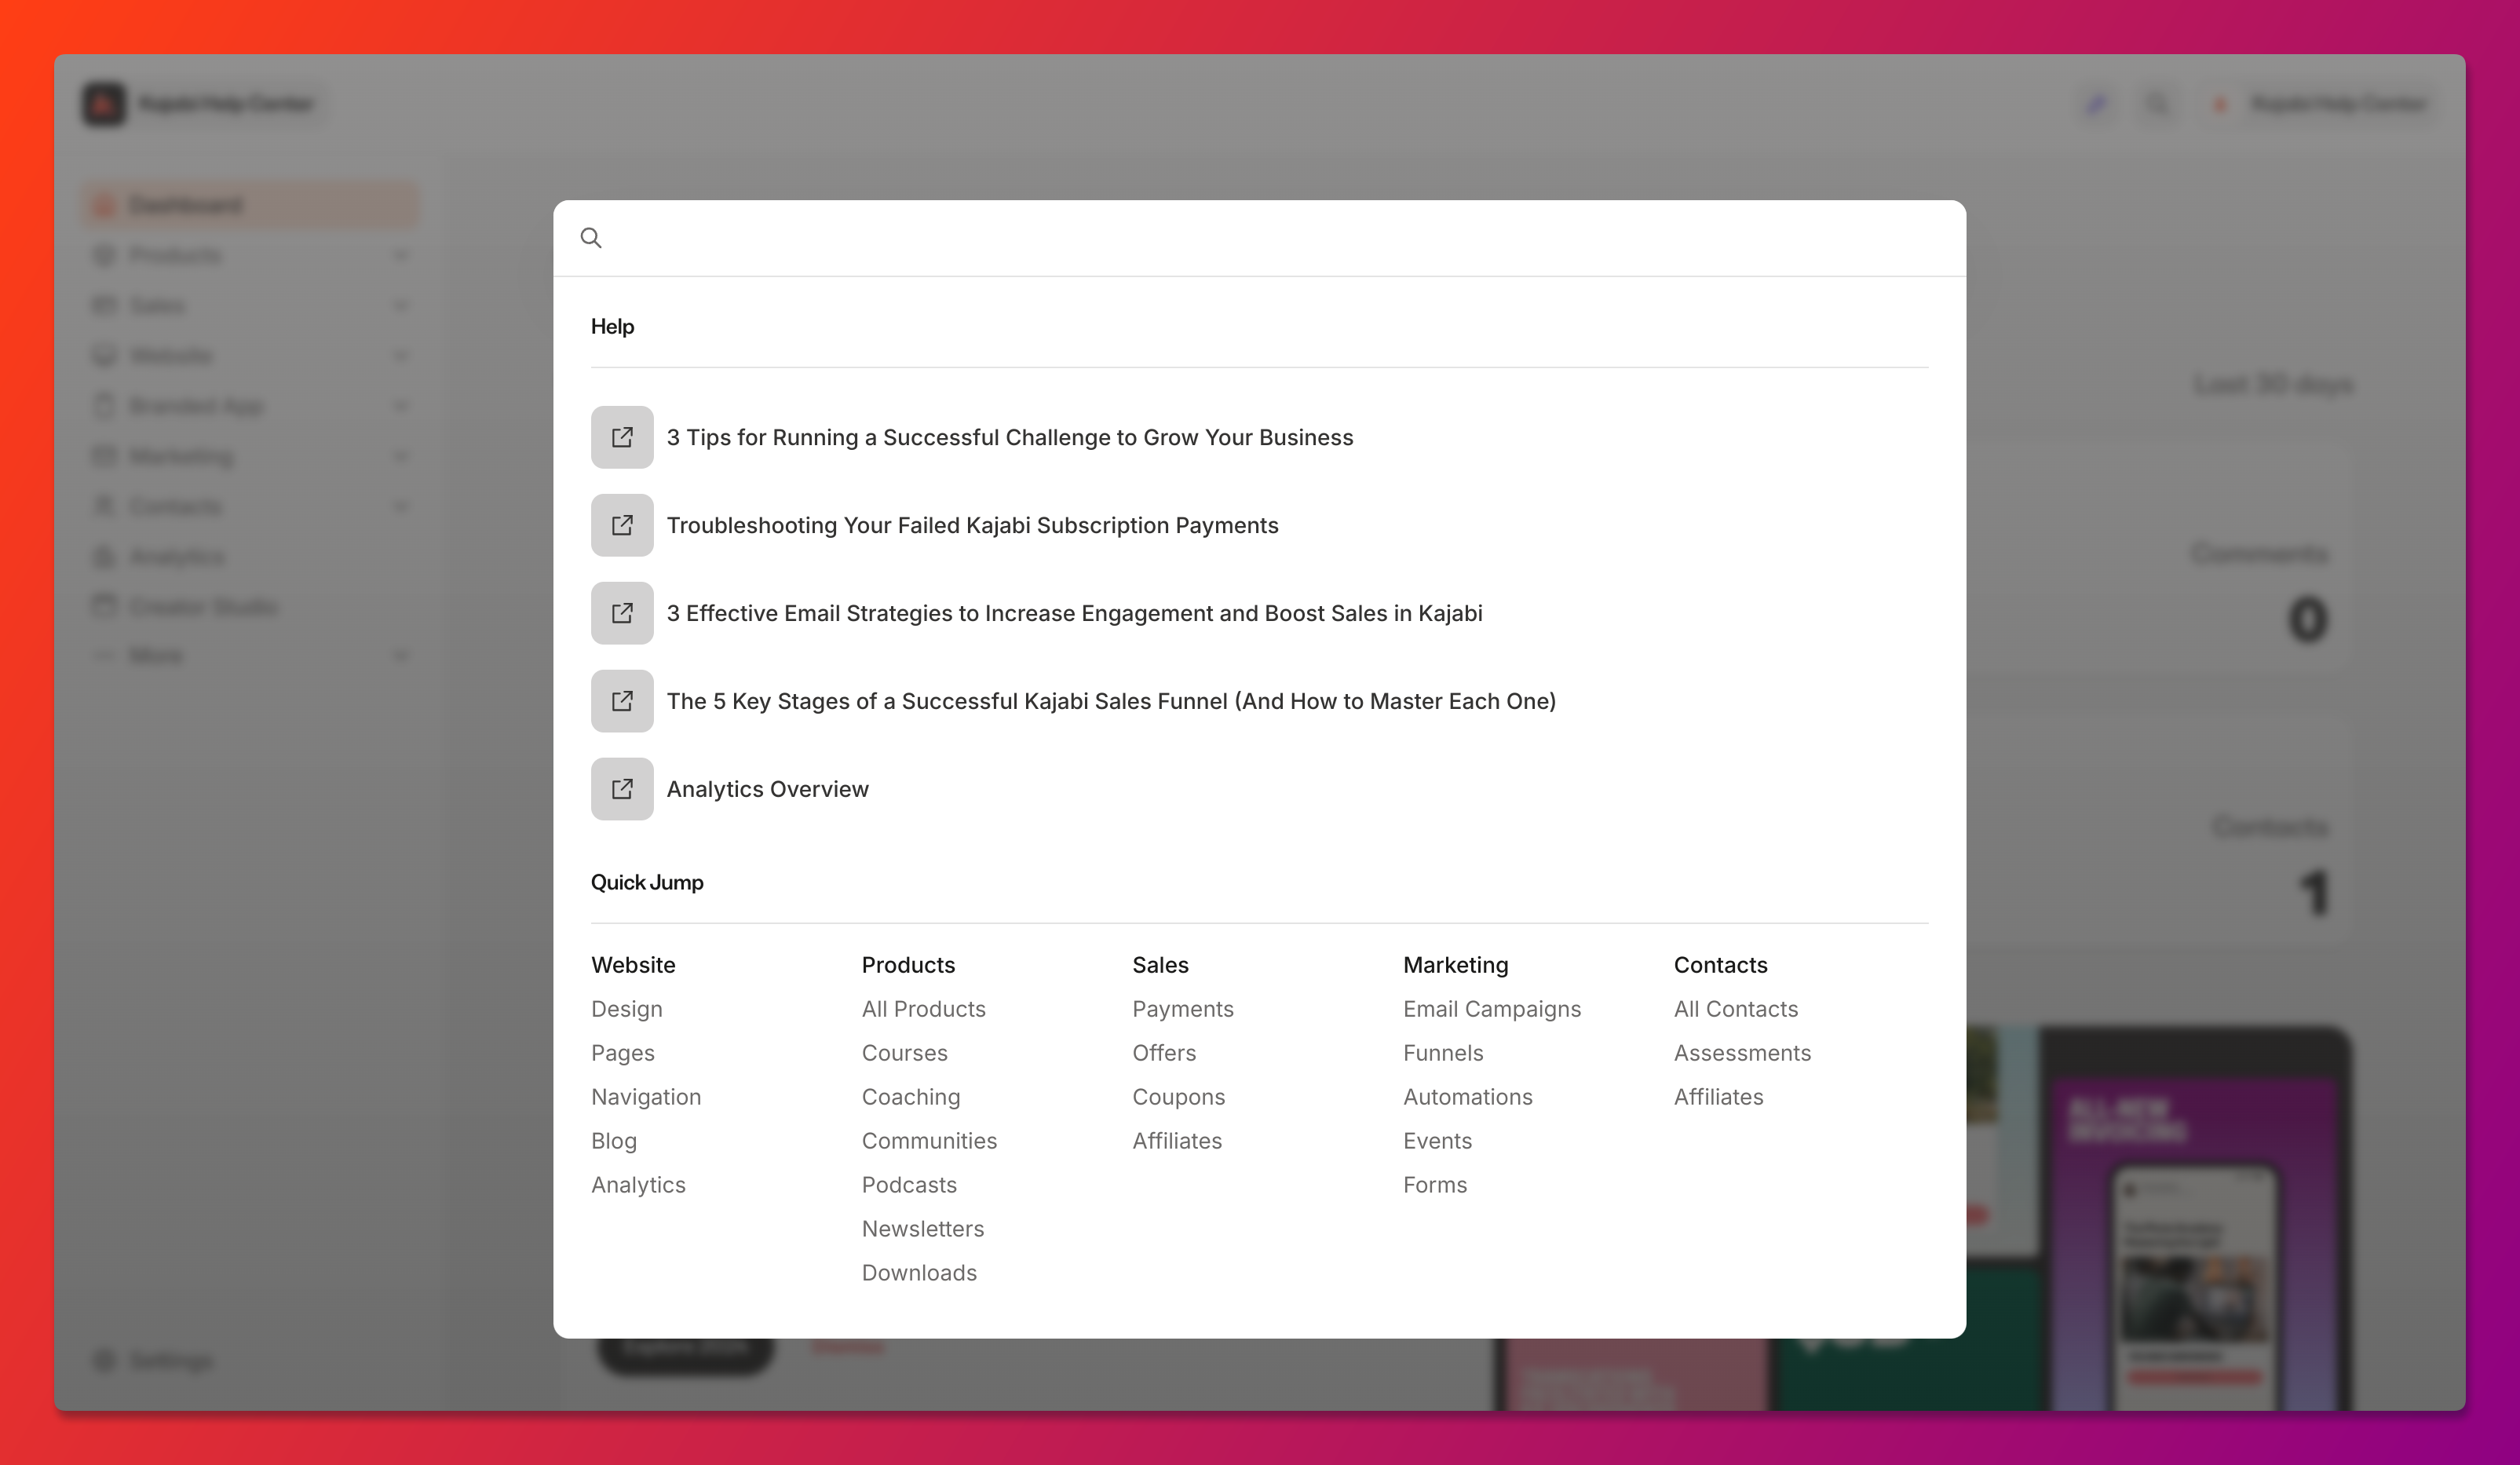Jump to Coaching

pos(911,1097)
